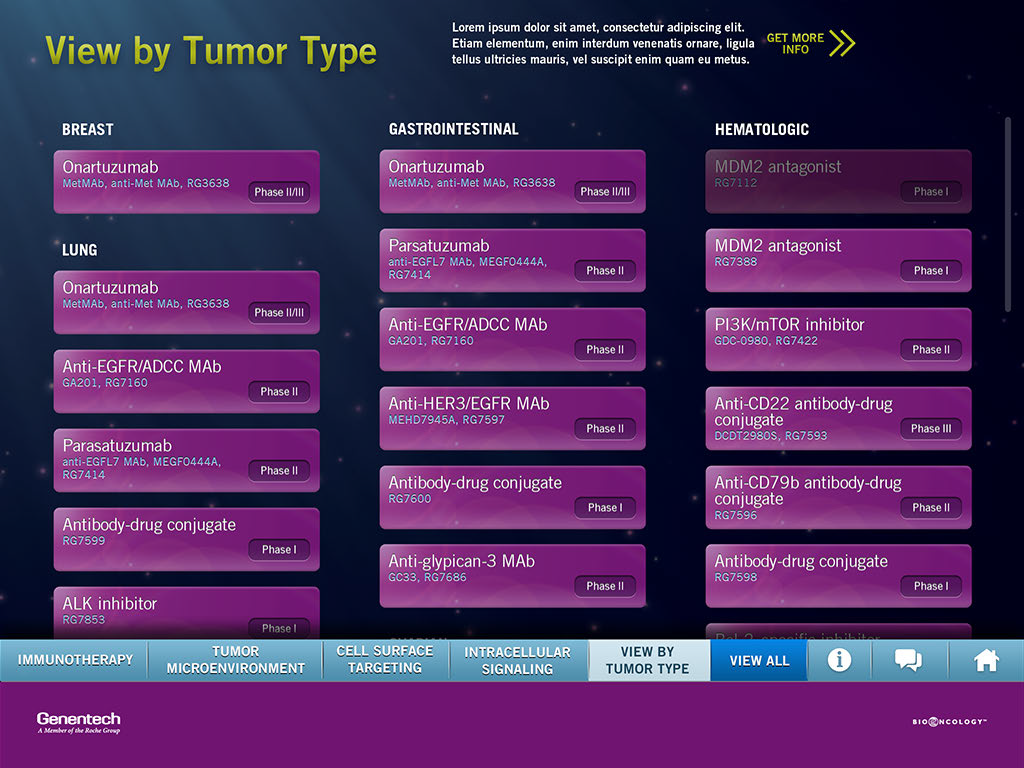The height and width of the screenshot is (768, 1024).
Task: Click Phase I badge on MDM2 antagonist RG7388
Action: (x=931, y=270)
